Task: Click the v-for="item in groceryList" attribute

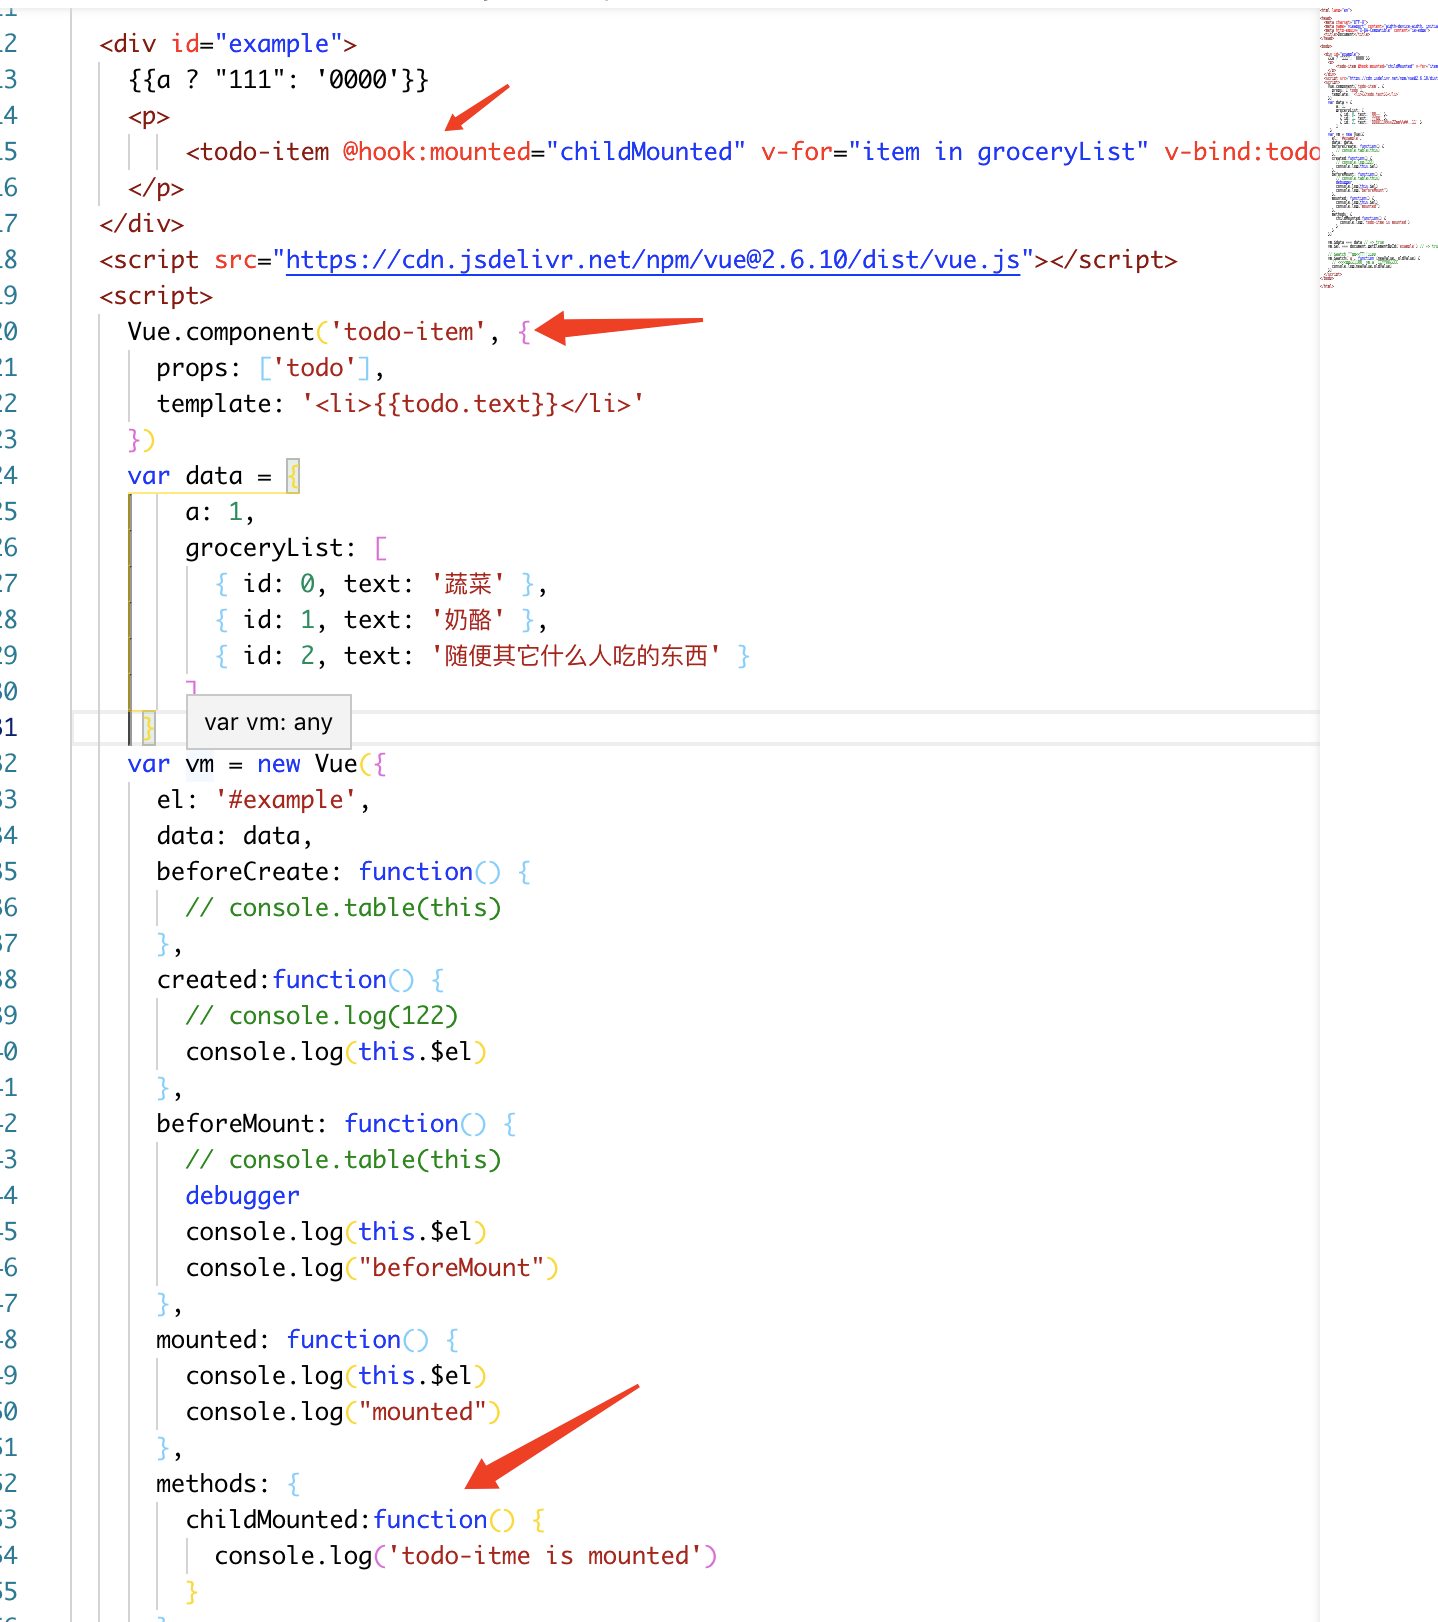Action: tap(955, 152)
